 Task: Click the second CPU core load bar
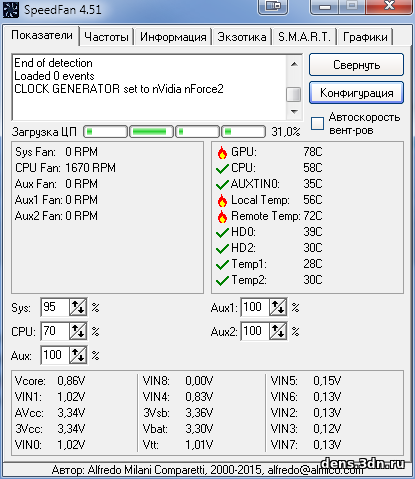click(x=151, y=132)
